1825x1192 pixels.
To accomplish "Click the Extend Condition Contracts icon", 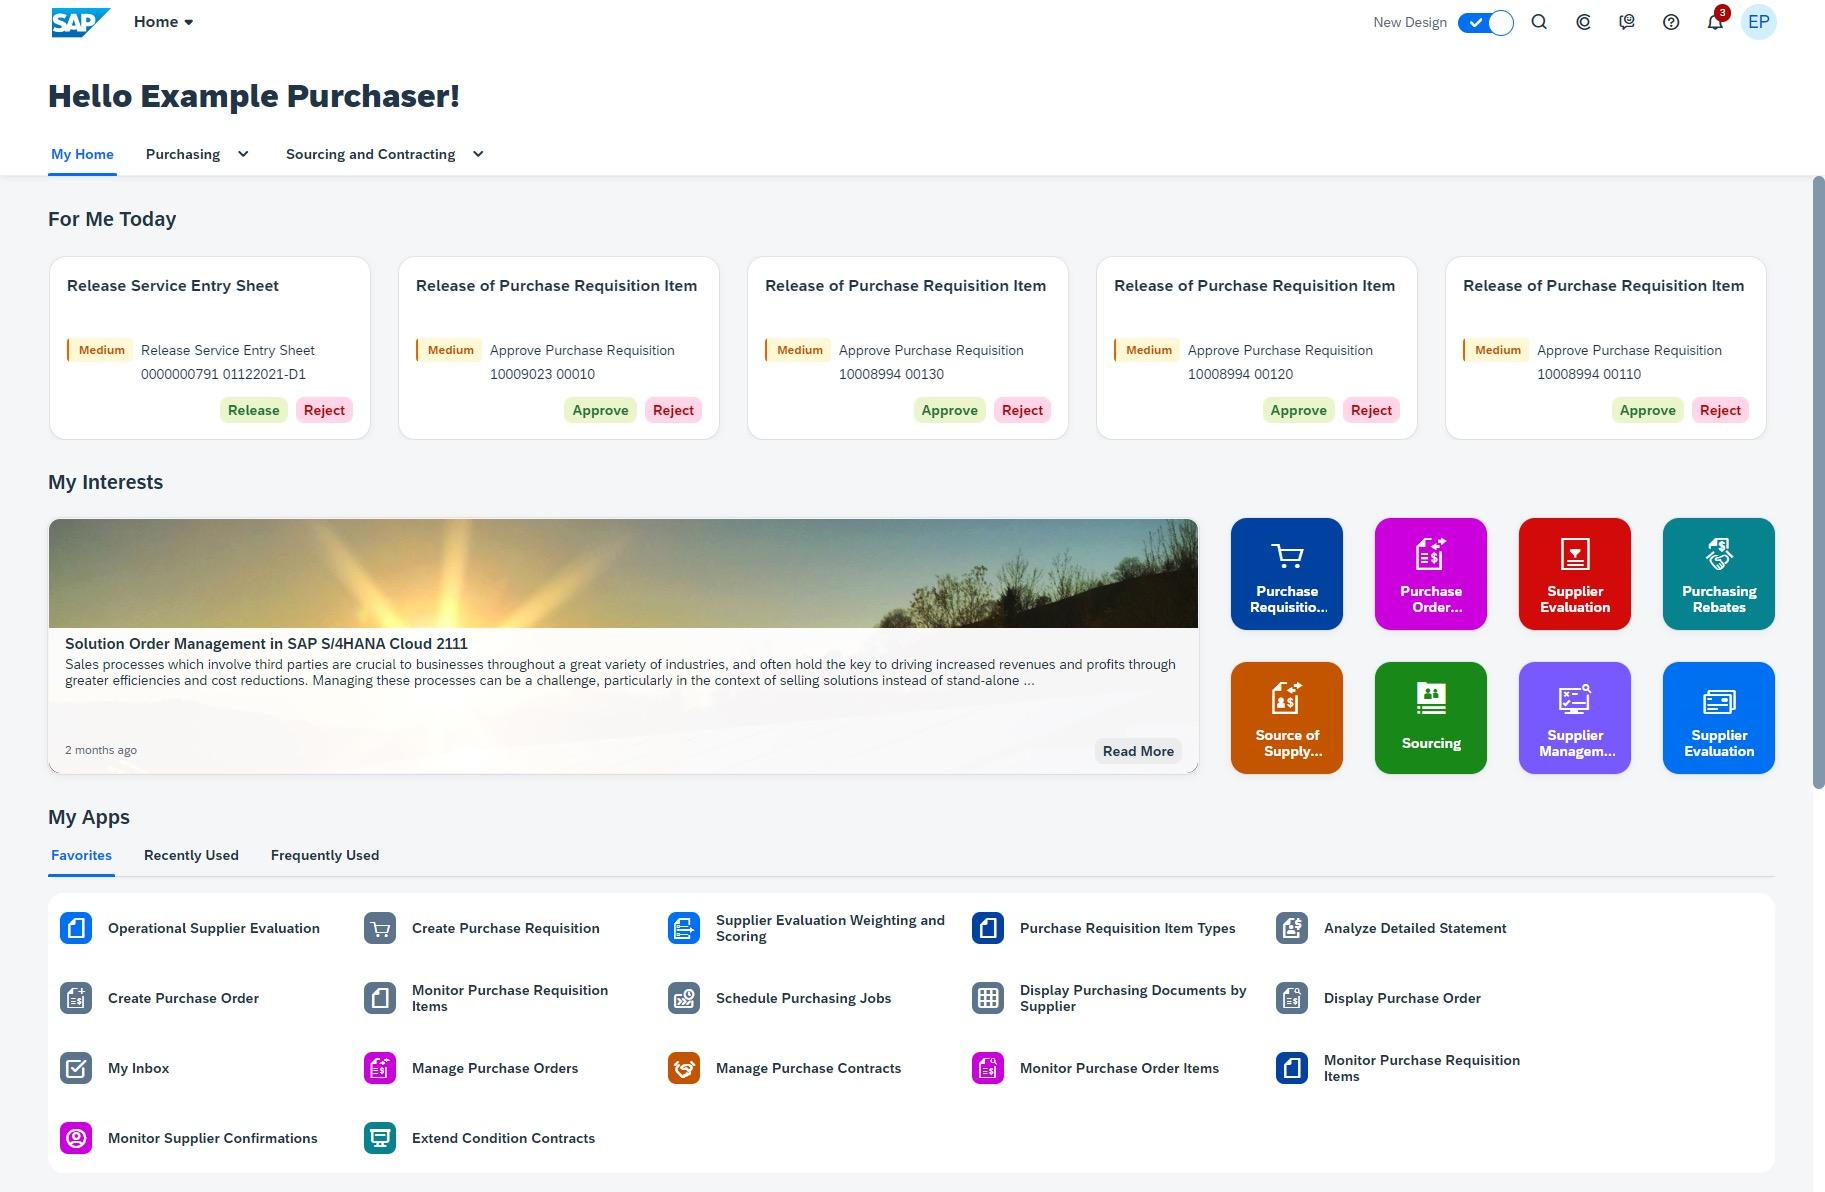I will pos(380,1138).
